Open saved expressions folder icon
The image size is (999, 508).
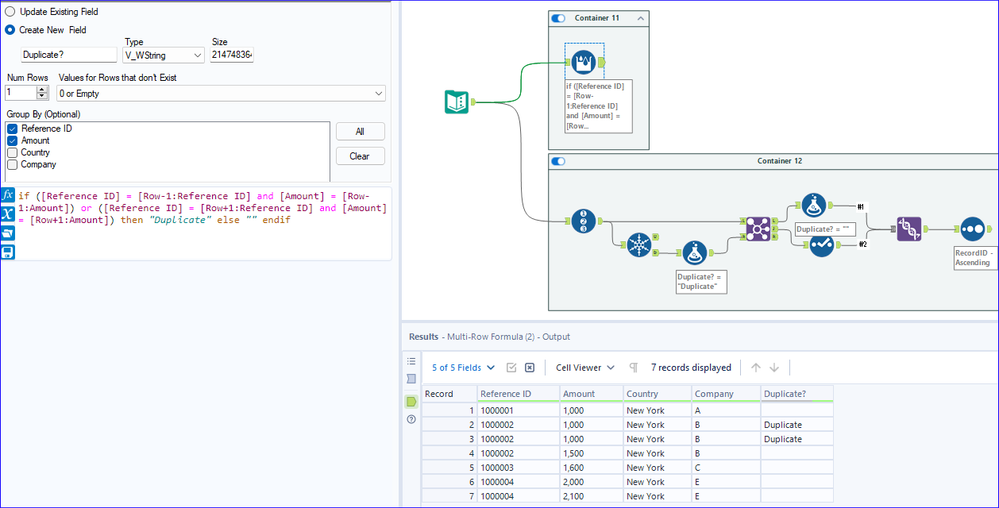point(8,233)
